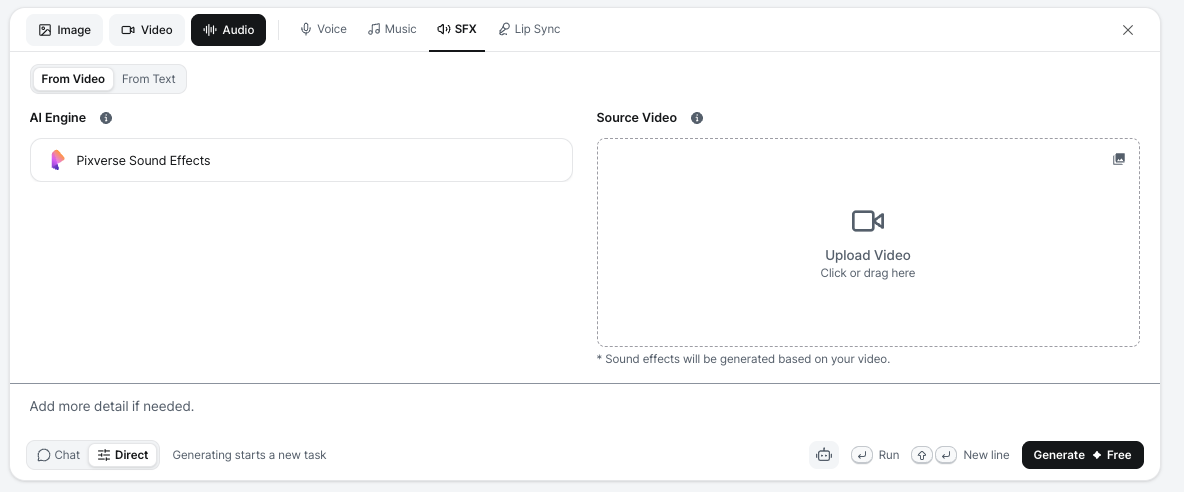Show AI Engine info tooltip icon

(106, 118)
